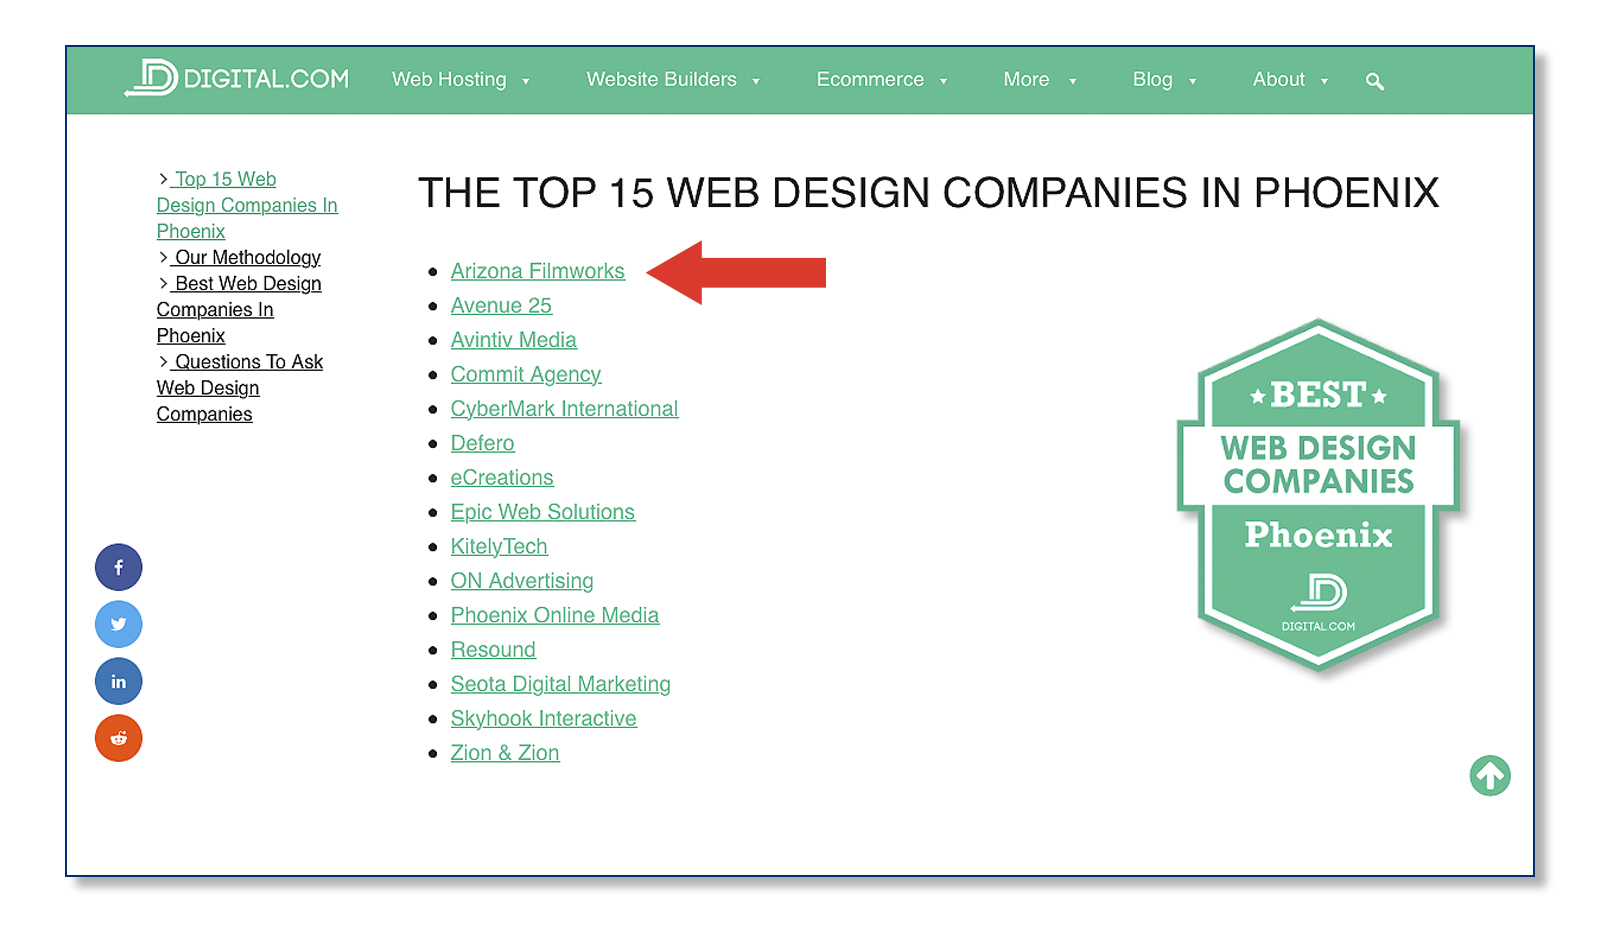Image resolution: width=1600 pixels, height=930 pixels.
Task: Share page on LinkedIn
Action: point(119,682)
